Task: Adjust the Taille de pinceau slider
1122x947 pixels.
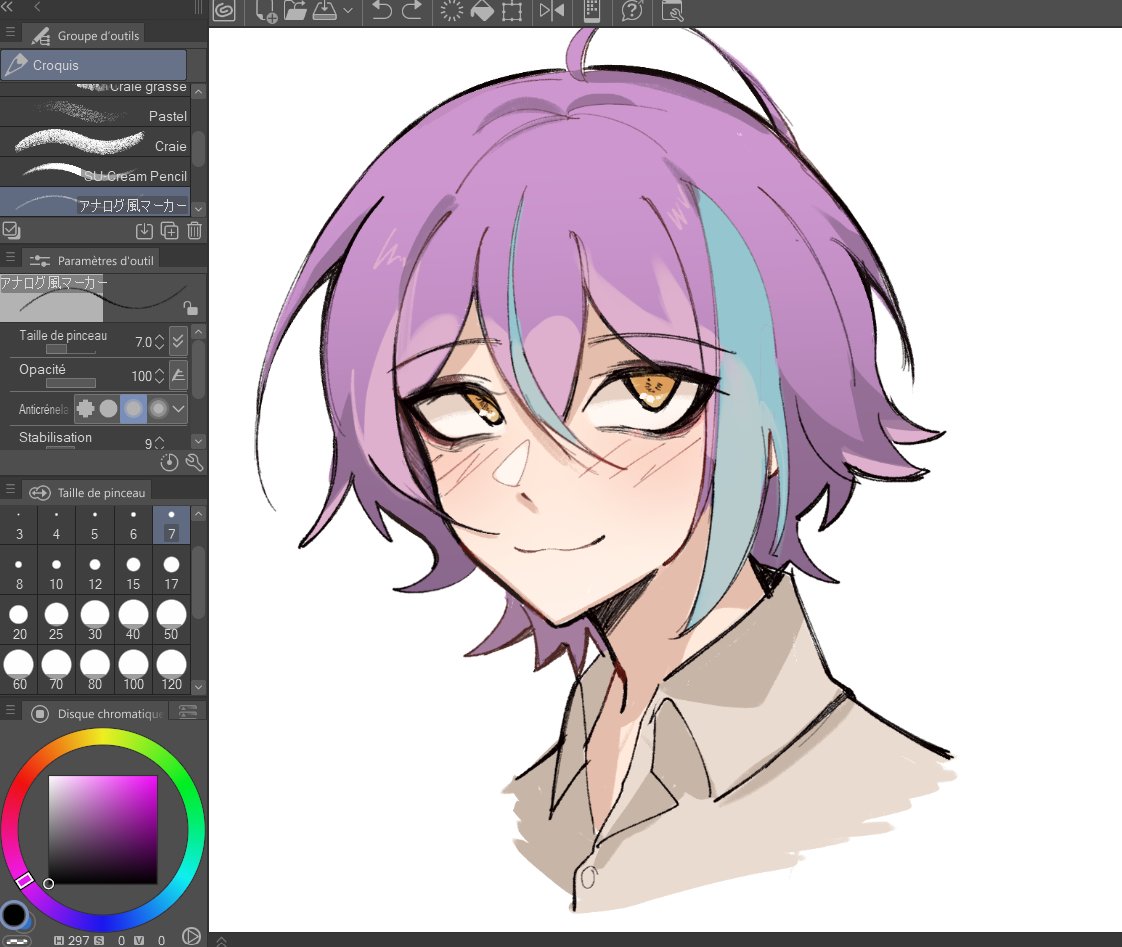Action: 70,350
